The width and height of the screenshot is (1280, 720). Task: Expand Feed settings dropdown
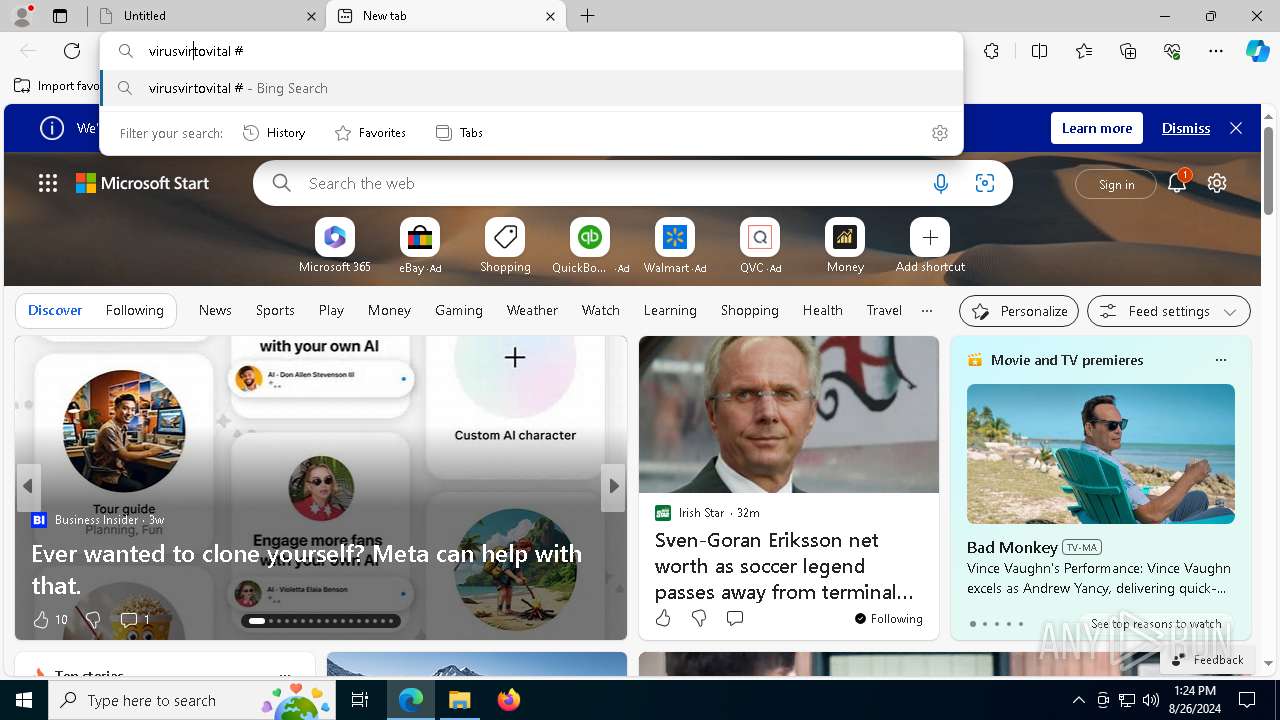(x=1168, y=311)
